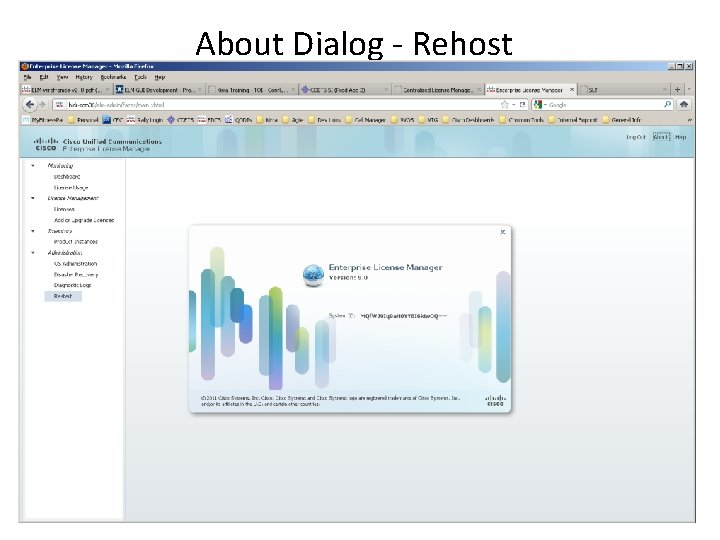Click the Cisco logo in About dialog
The height and width of the screenshot is (540, 720).
tap(495, 400)
